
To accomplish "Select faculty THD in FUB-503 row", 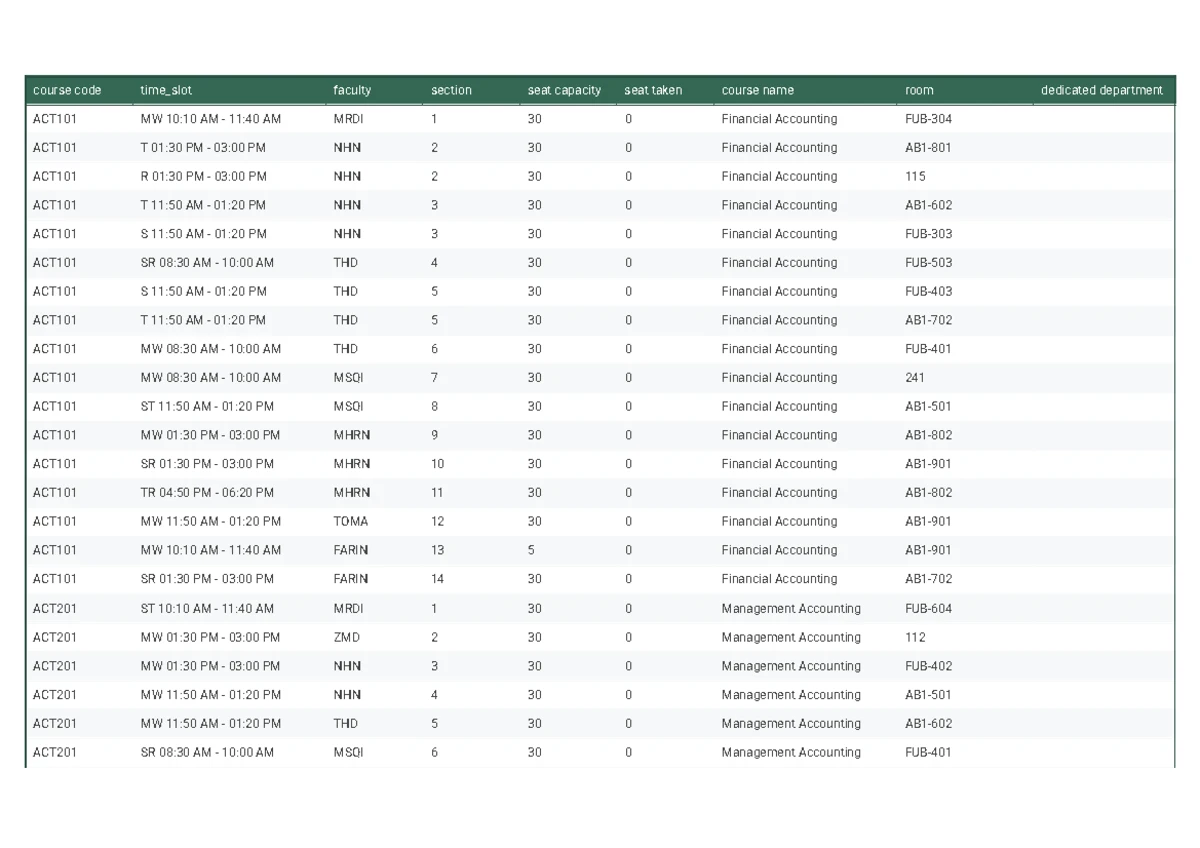I will coord(345,263).
